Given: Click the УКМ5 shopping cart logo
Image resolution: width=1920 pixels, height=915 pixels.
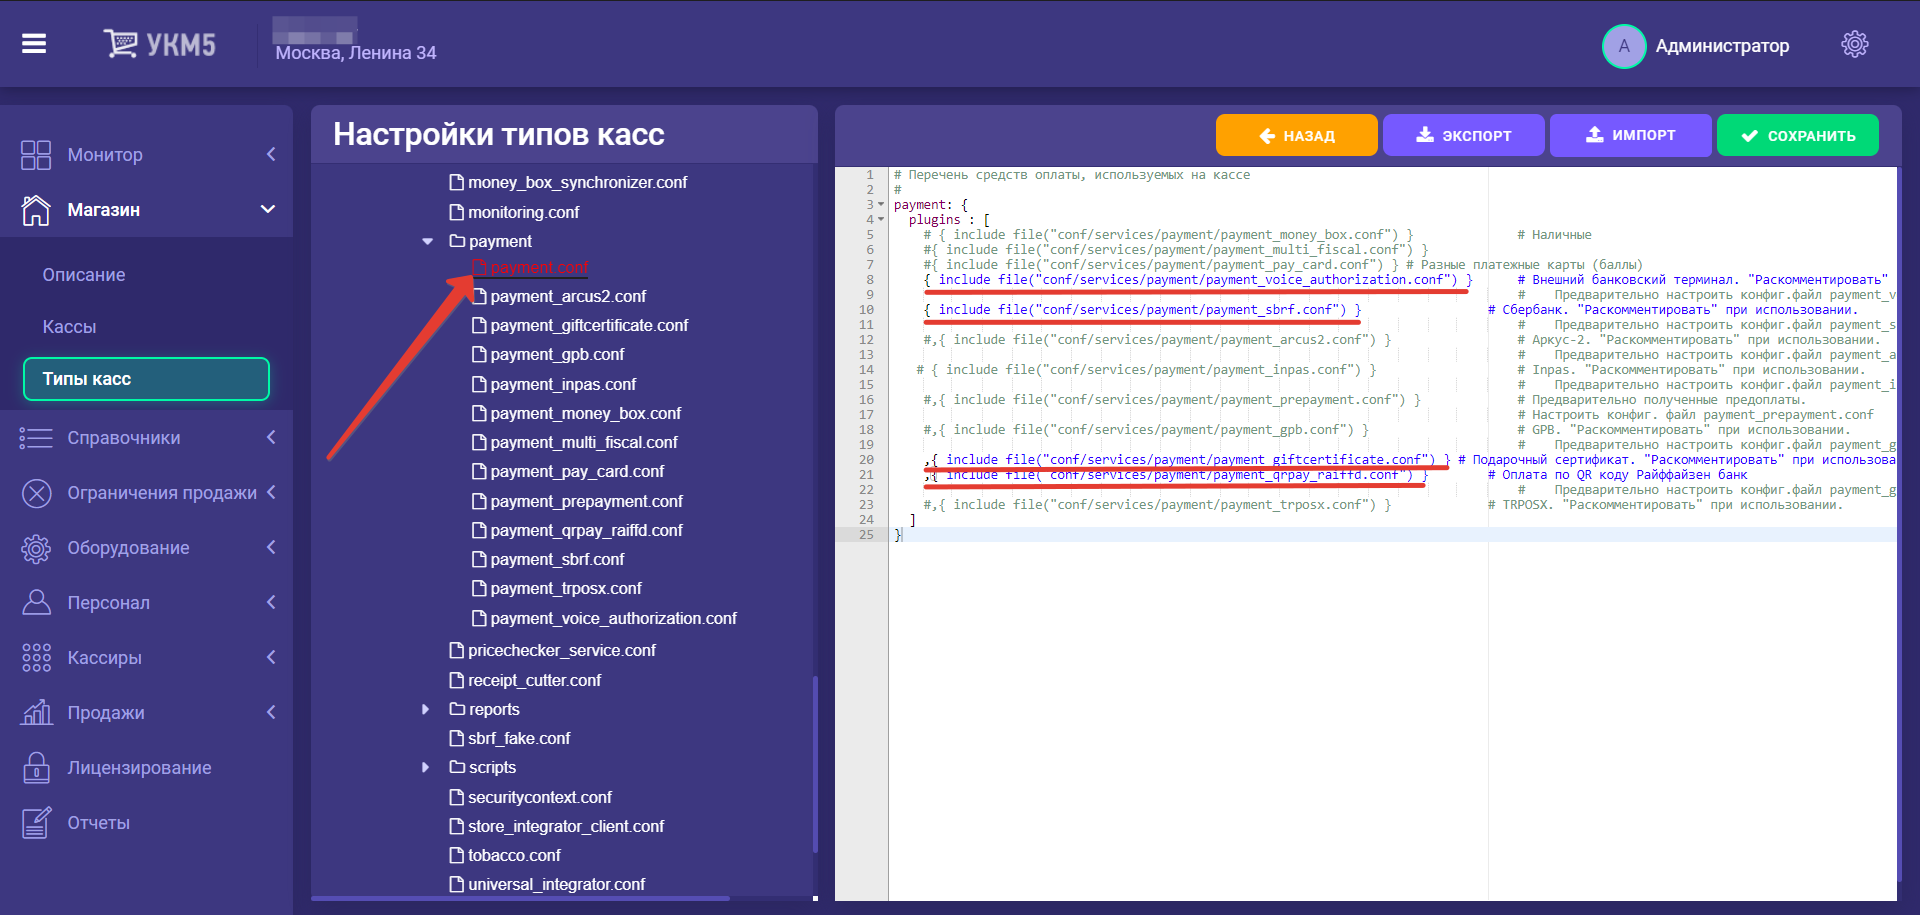Looking at the screenshot, I should coord(159,44).
